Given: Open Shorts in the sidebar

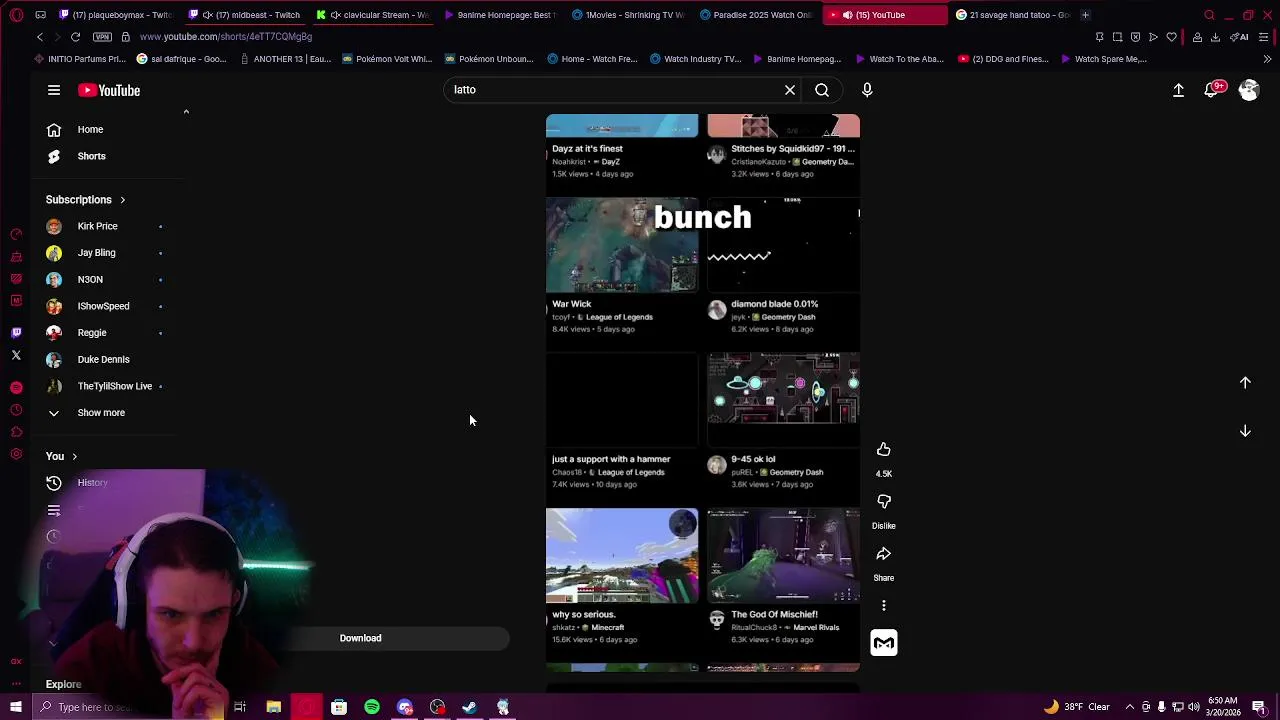Looking at the screenshot, I should pyautogui.click(x=91, y=156).
